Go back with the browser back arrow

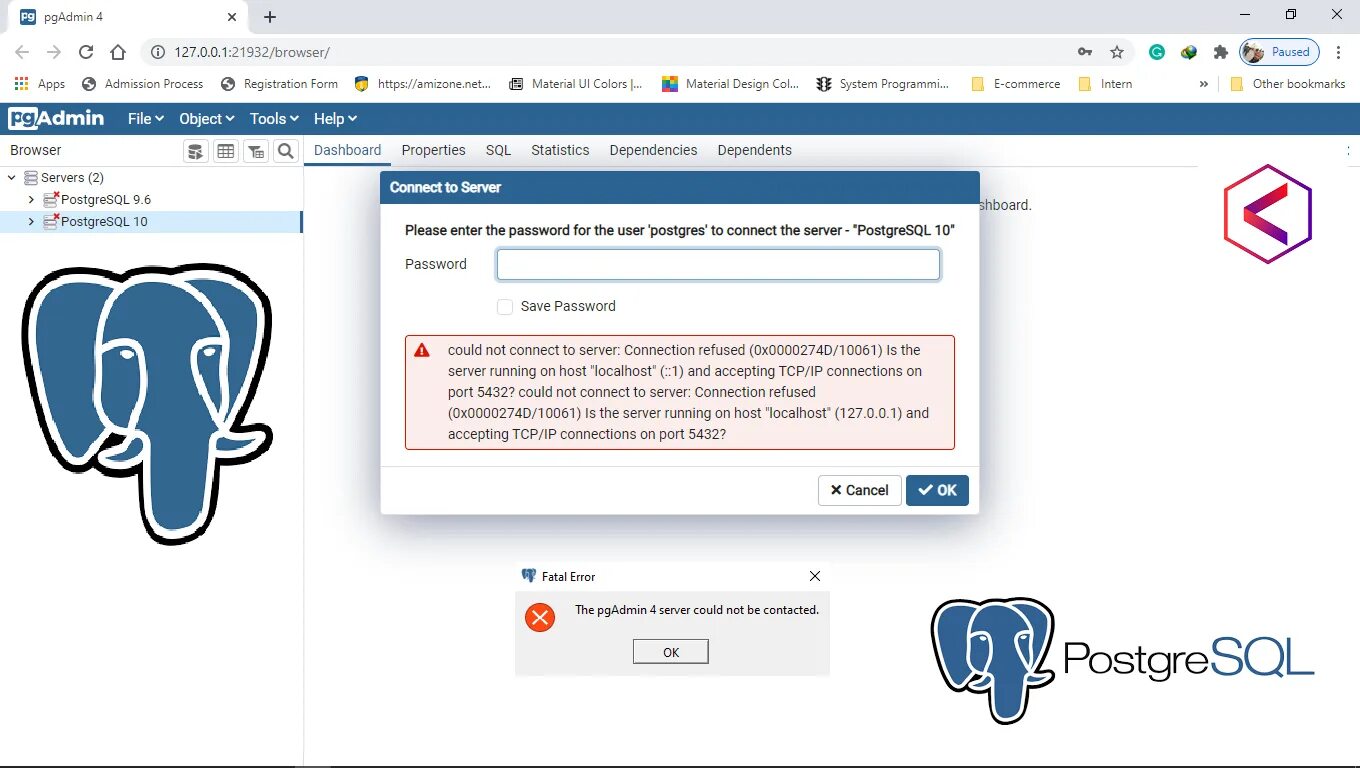tap(22, 52)
